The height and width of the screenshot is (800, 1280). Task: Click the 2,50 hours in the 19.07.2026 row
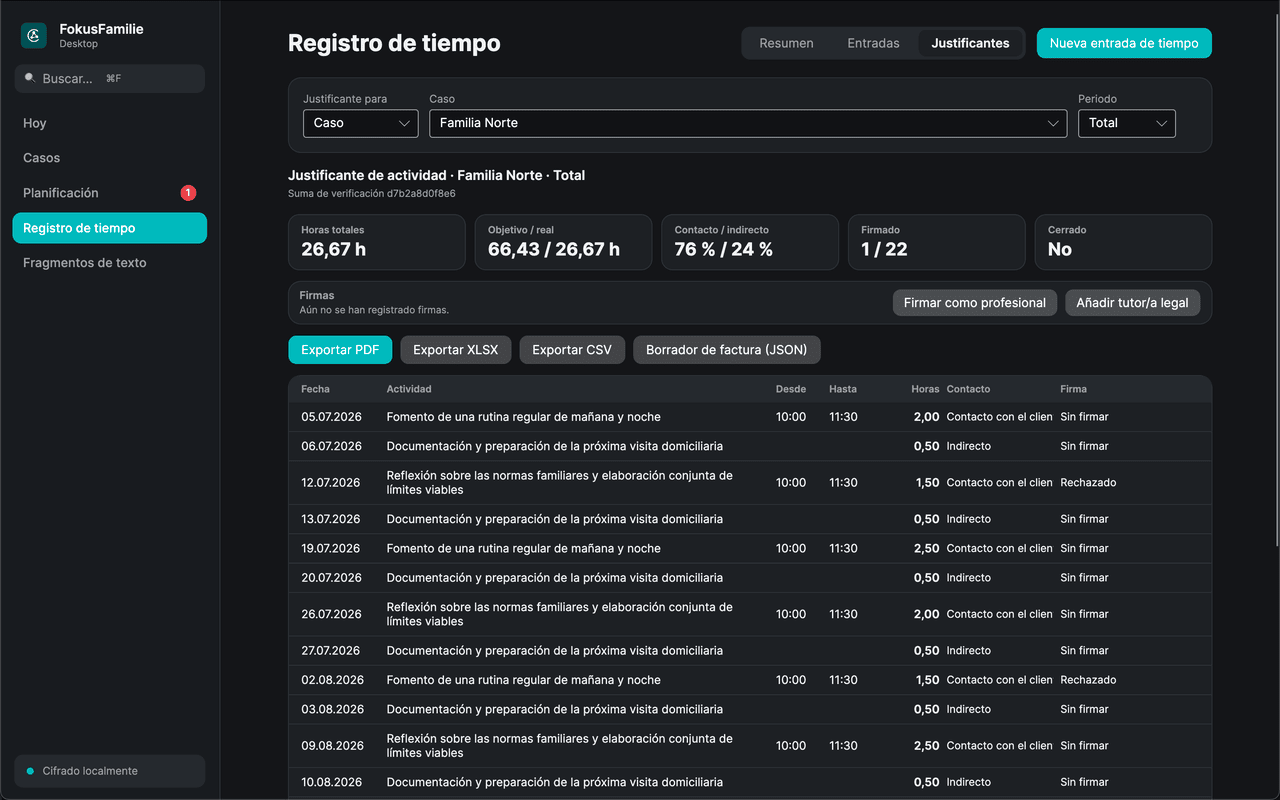[926, 548]
